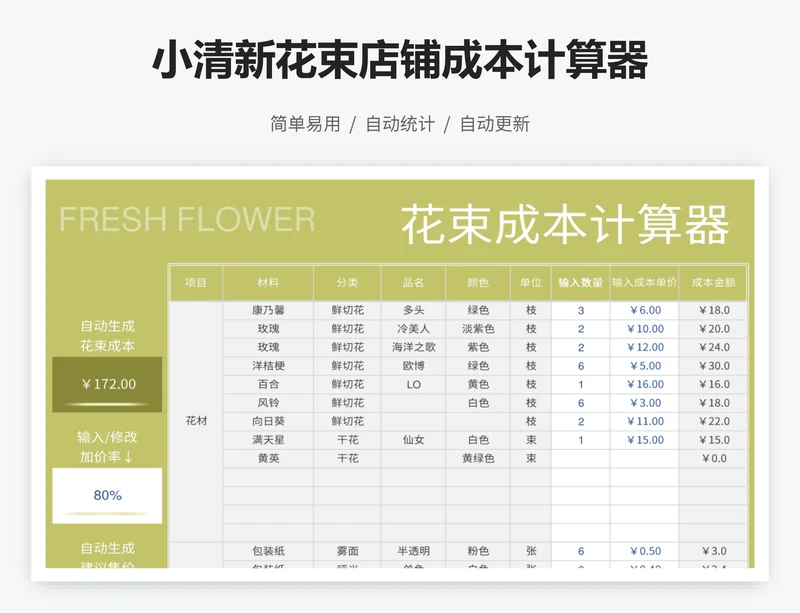Select the 输入数量 column header
The image size is (800, 613).
point(581,283)
